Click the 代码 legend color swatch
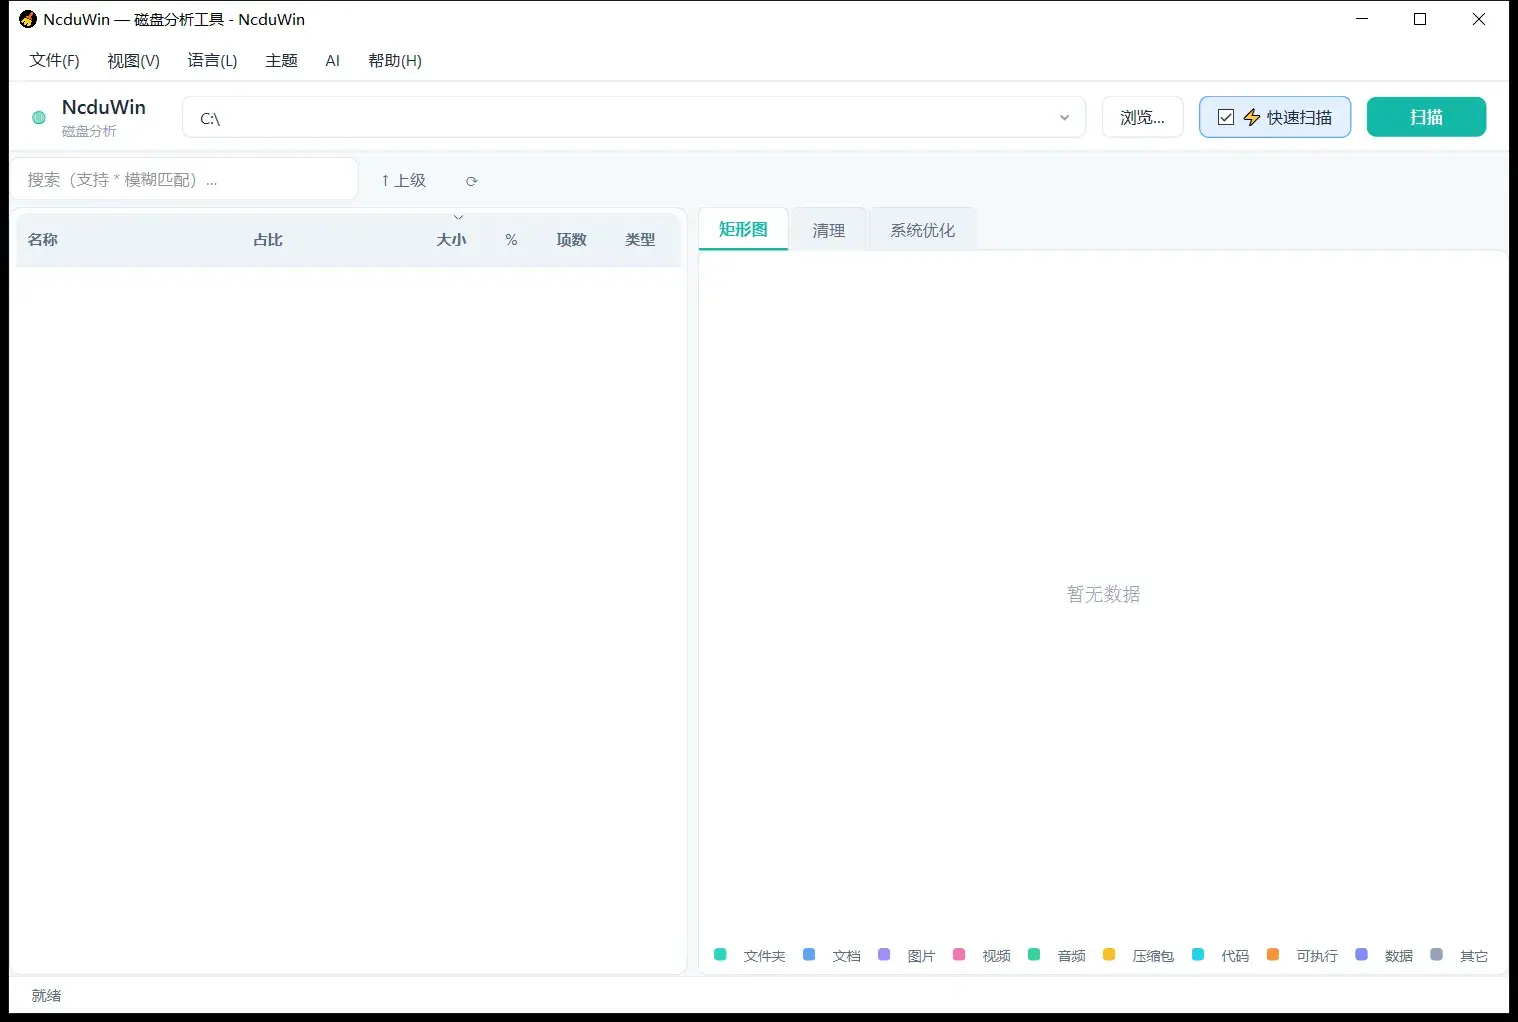This screenshot has height=1022, width=1518. [x=1198, y=955]
